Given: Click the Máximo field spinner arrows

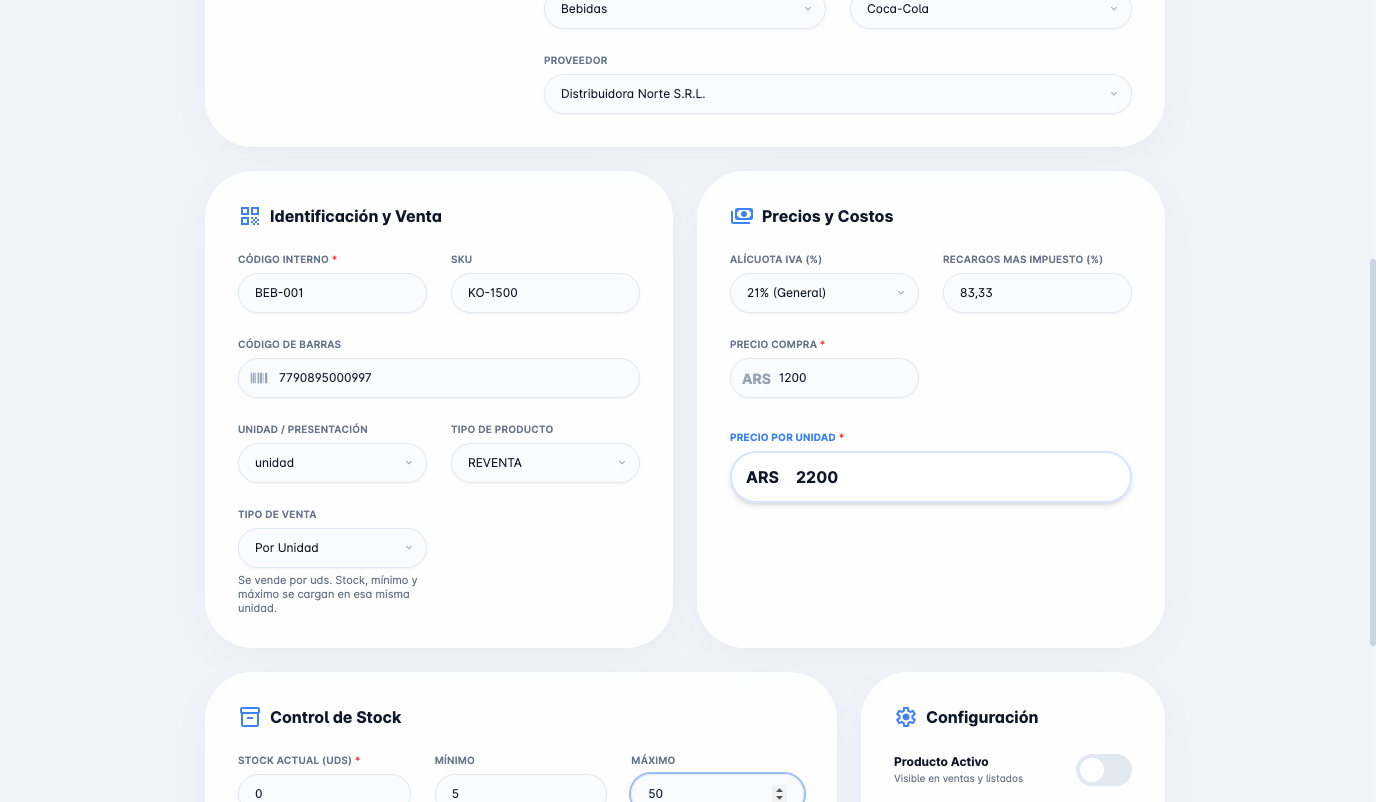Looking at the screenshot, I should click(x=780, y=793).
